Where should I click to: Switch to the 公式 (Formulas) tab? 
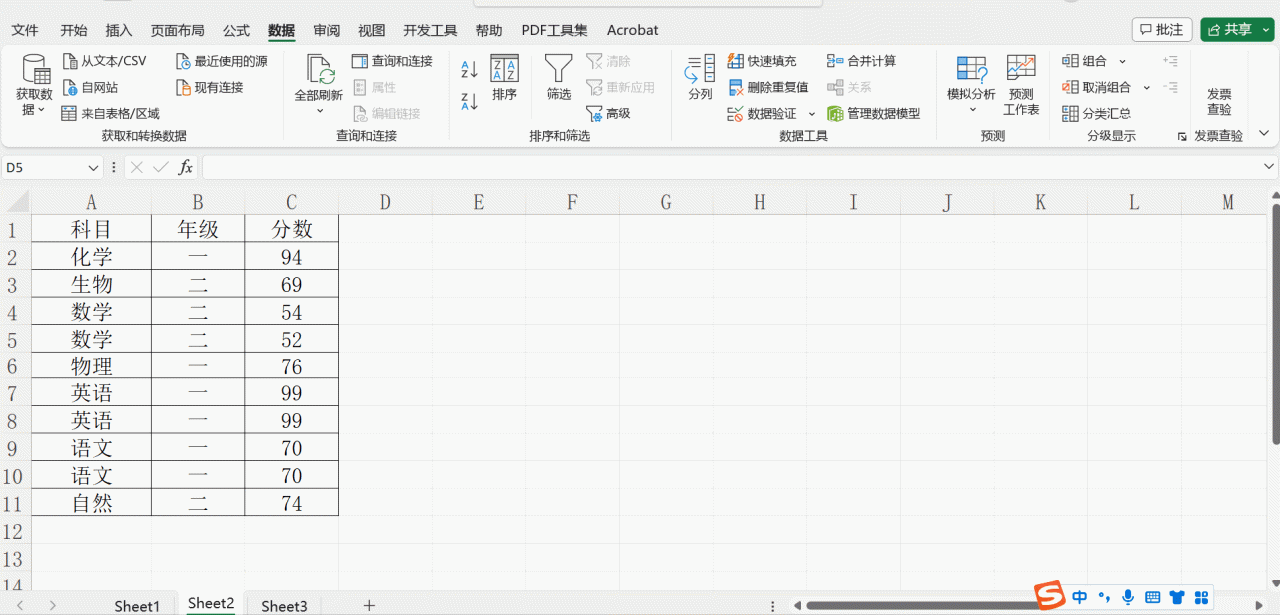point(236,30)
